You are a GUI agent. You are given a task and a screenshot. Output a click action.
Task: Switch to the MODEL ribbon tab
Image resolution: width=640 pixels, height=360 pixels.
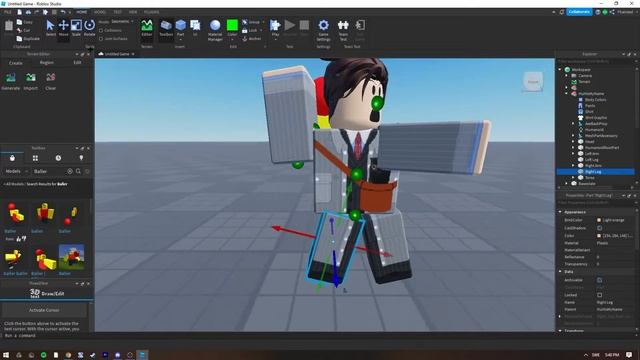tap(100, 12)
